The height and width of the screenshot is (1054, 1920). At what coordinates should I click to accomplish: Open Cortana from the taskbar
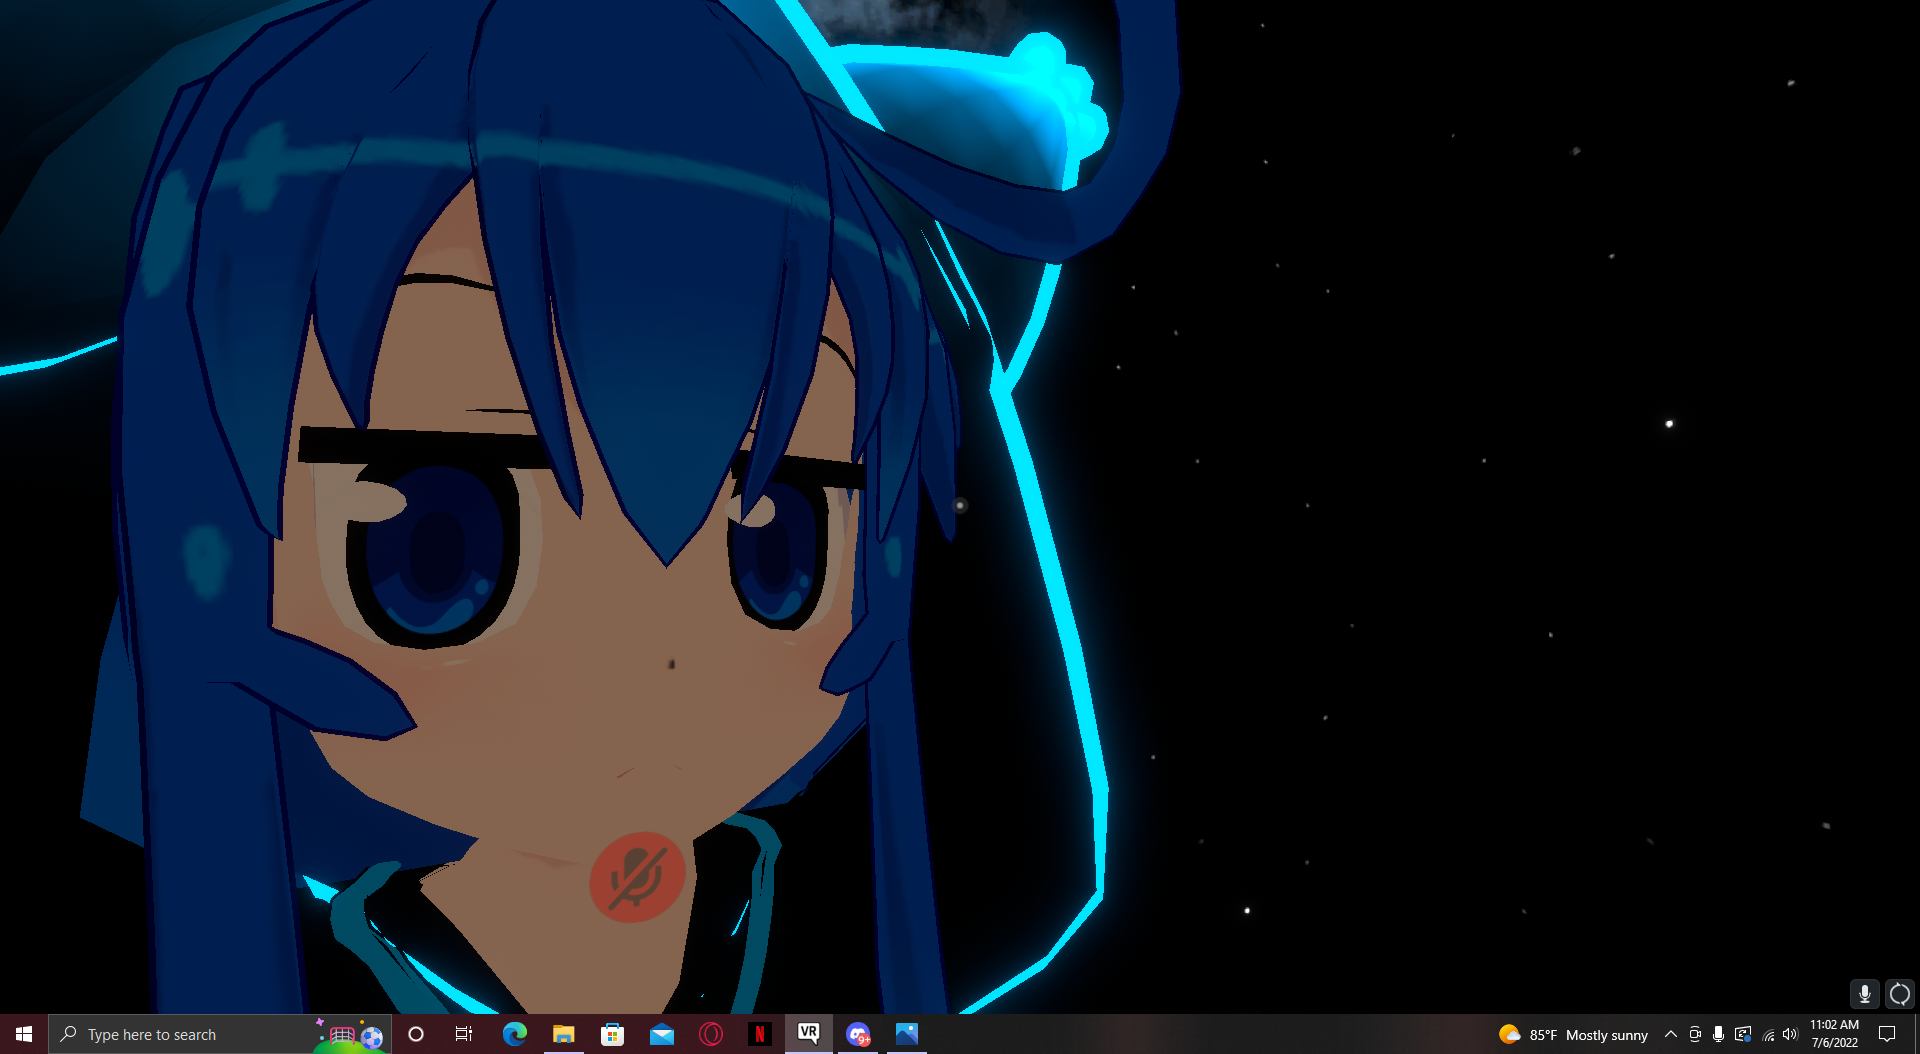(x=416, y=1034)
